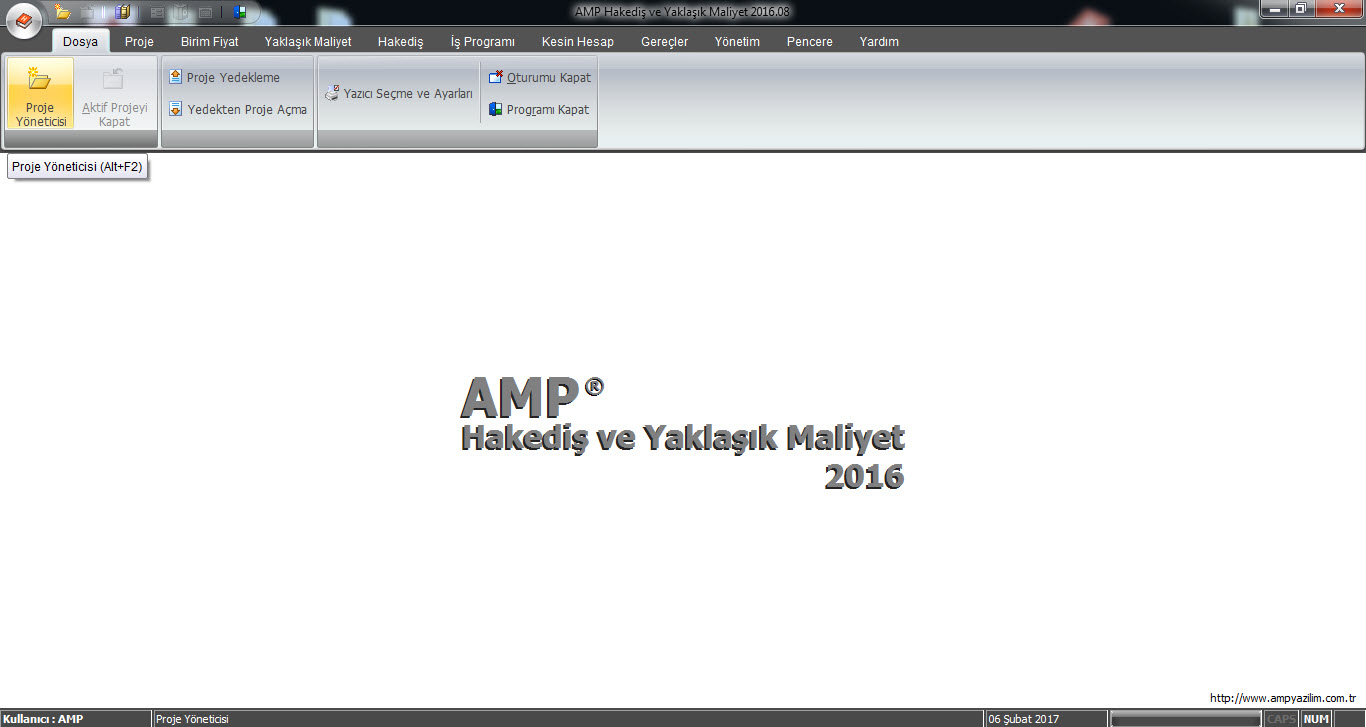Switch to Kesin Hesap tab
This screenshot has height=727, width=1366.
[577, 42]
